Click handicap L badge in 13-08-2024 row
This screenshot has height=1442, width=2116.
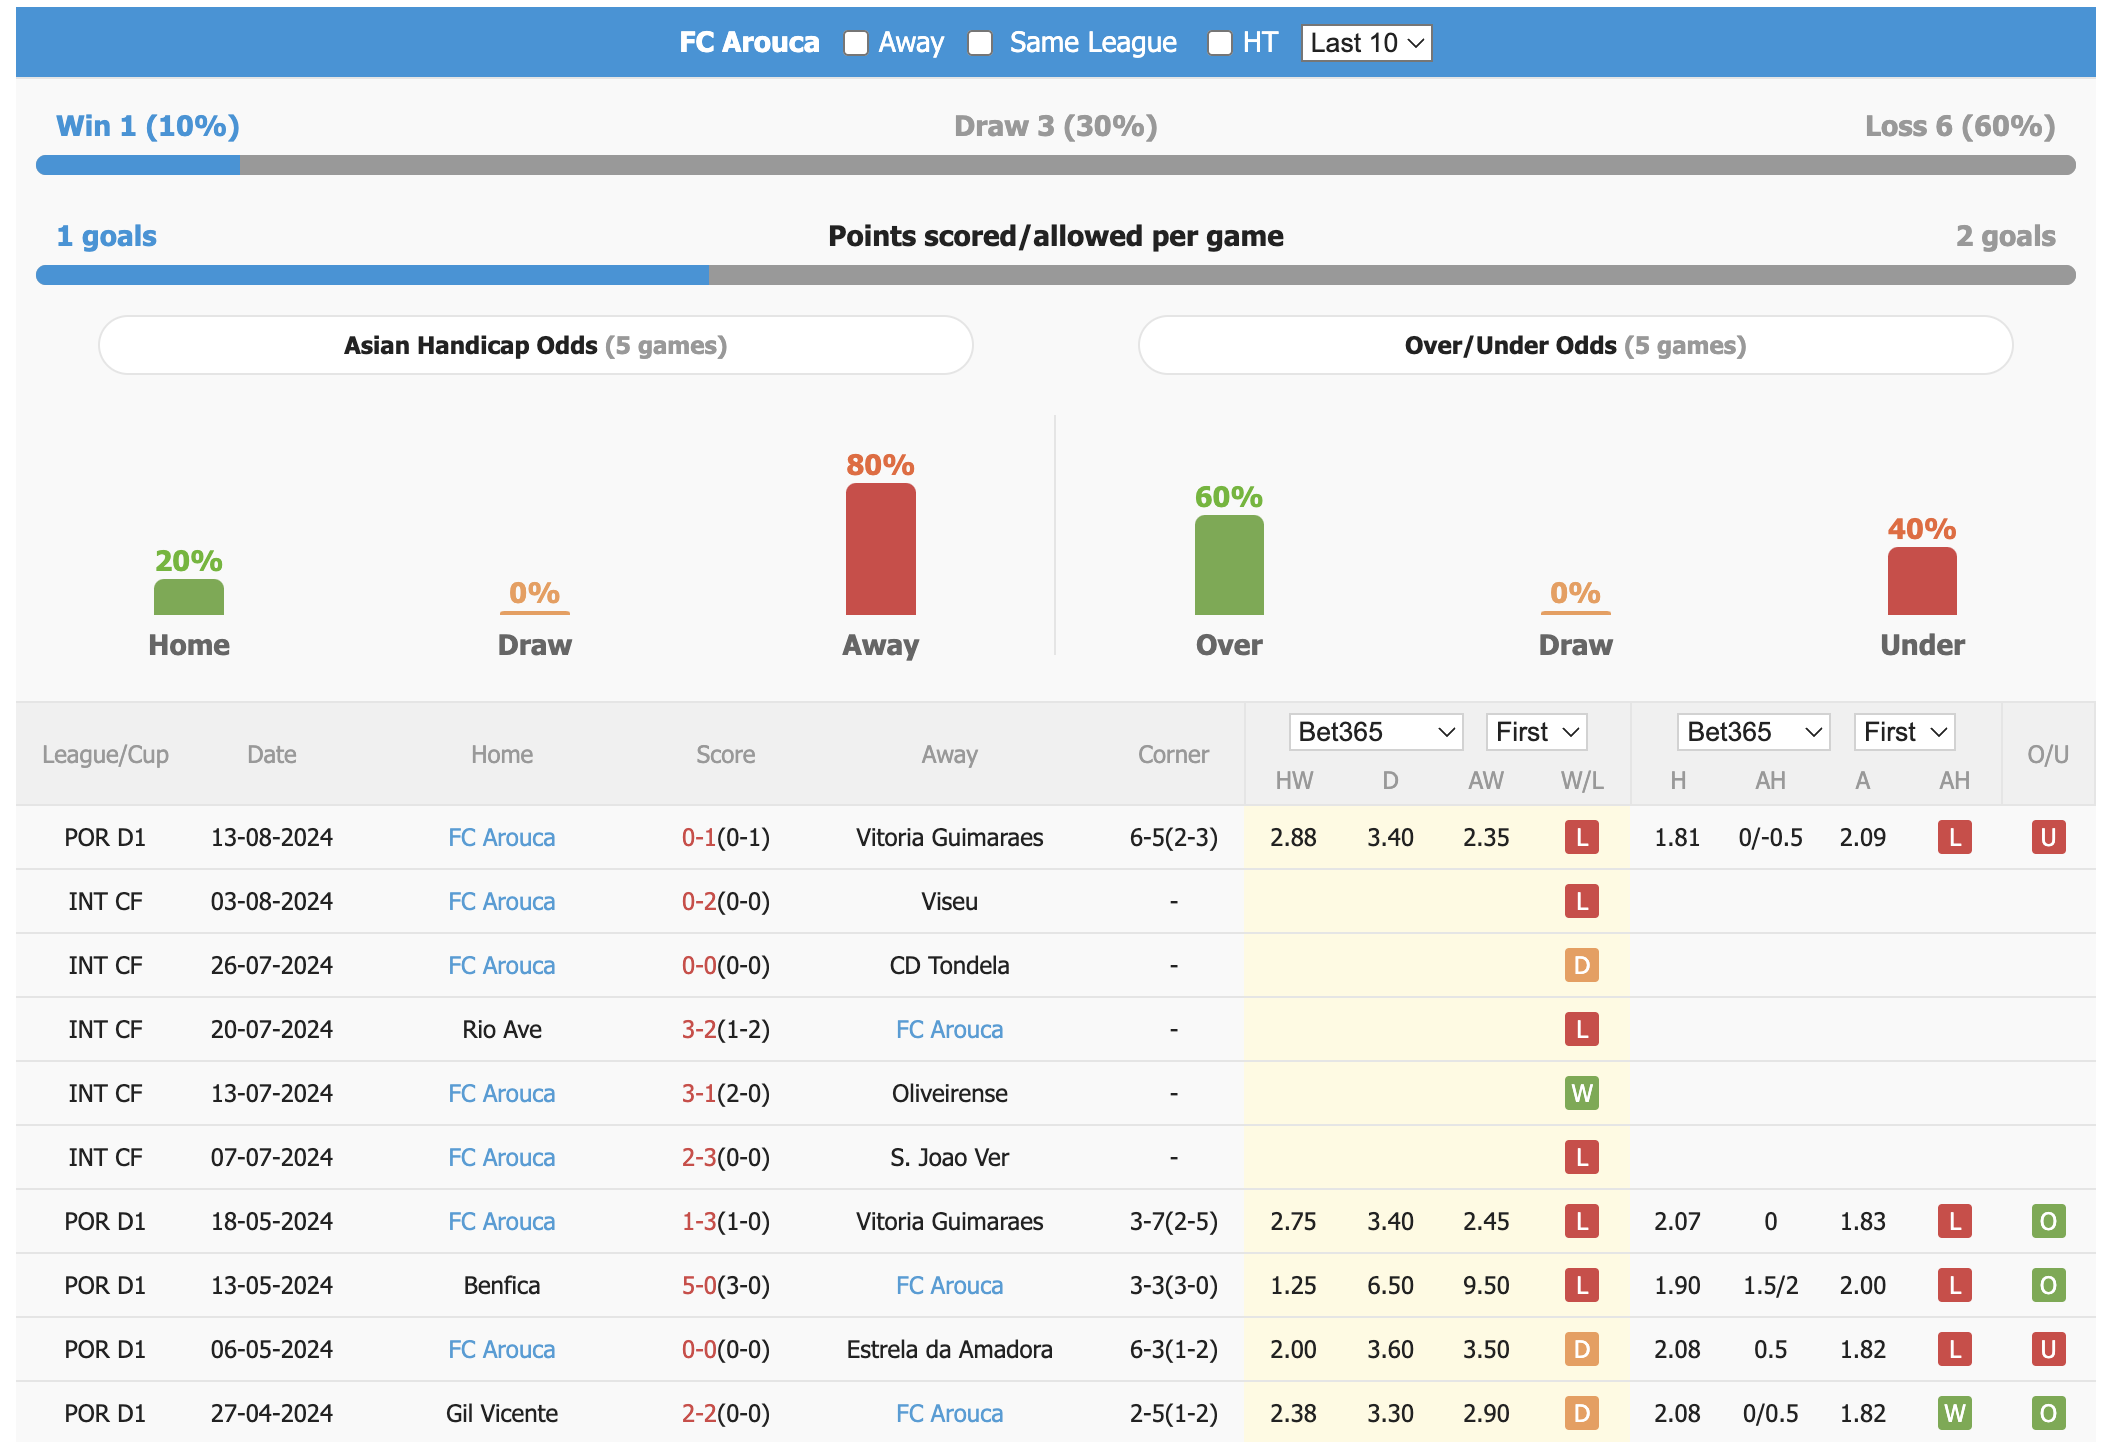(x=1955, y=837)
